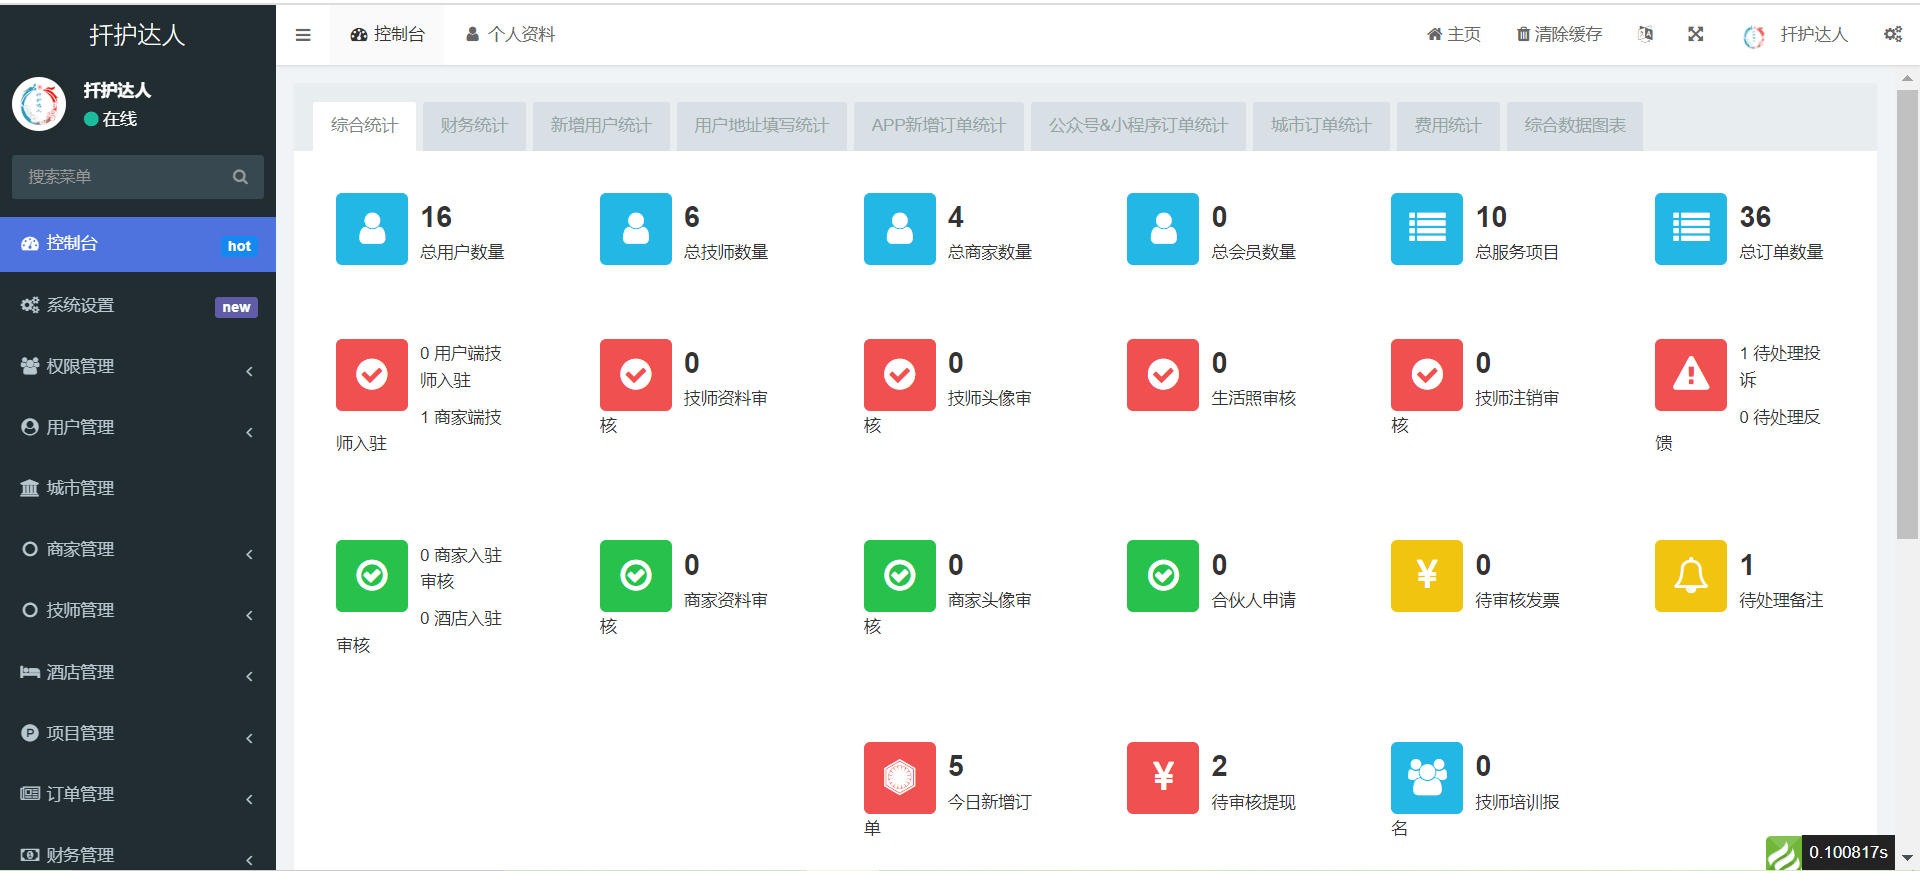This screenshot has height=871, width=1920.
Task: Expand the 权限管理 sidebar menu
Action: (x=138, y=367)
